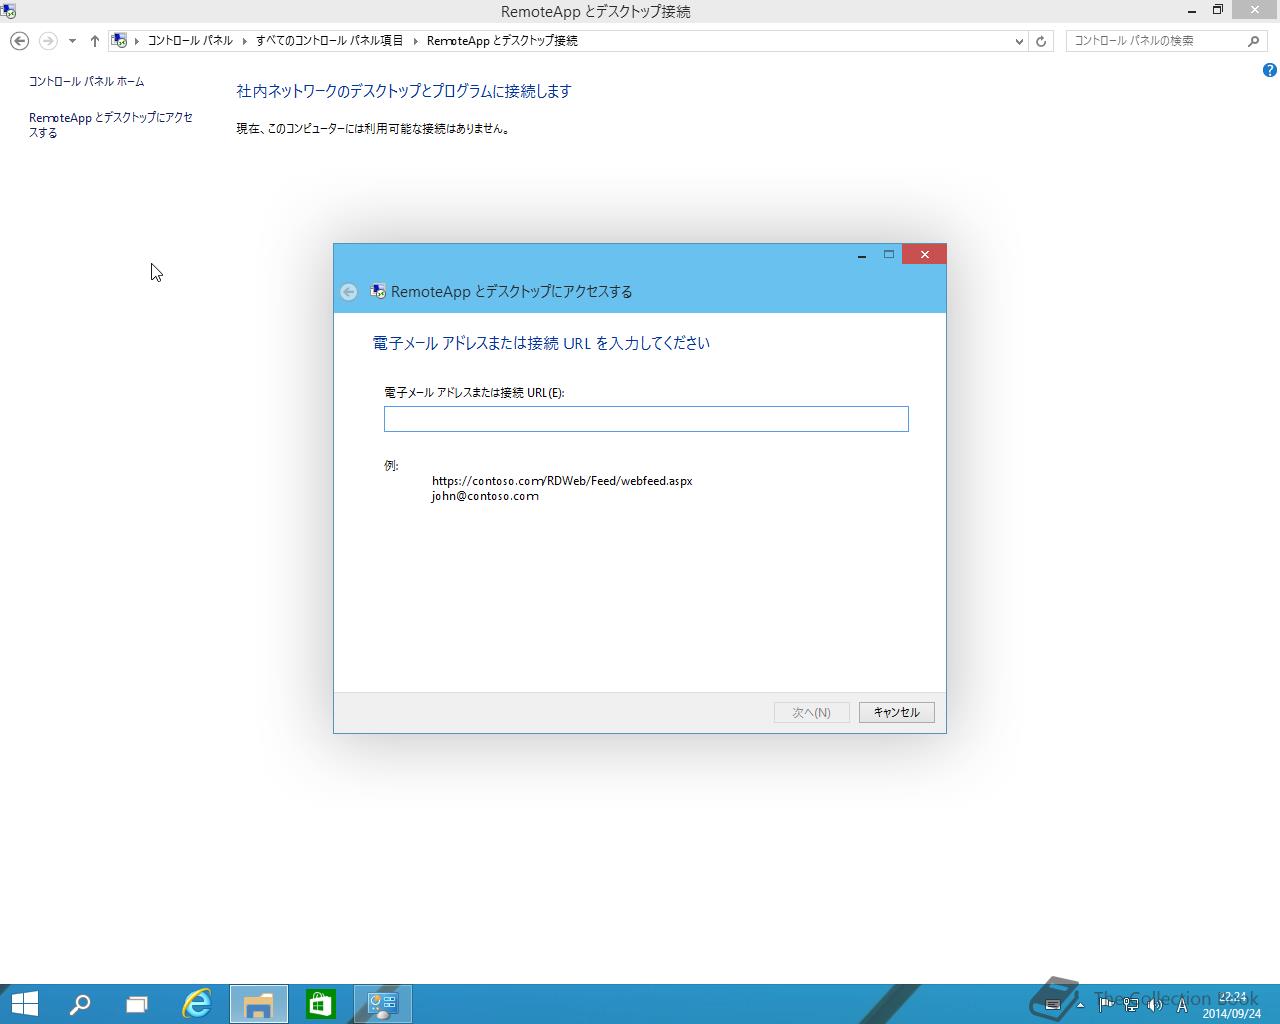Click example text john@contoso.com
The width and height of the screenshot is (1280, 1024).
485,496
